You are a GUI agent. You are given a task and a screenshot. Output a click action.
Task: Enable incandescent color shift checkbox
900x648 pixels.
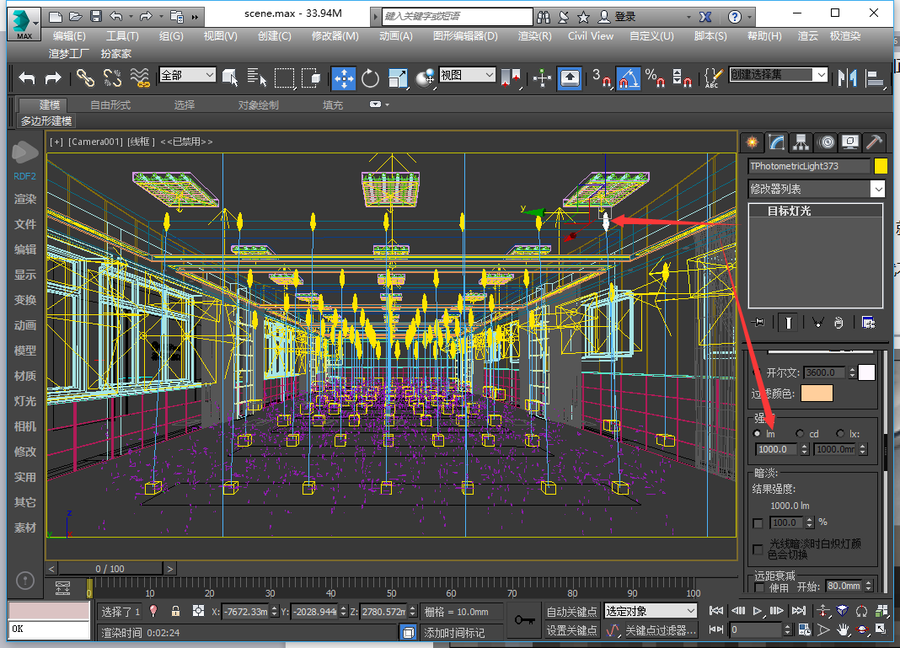coord(758,549)
